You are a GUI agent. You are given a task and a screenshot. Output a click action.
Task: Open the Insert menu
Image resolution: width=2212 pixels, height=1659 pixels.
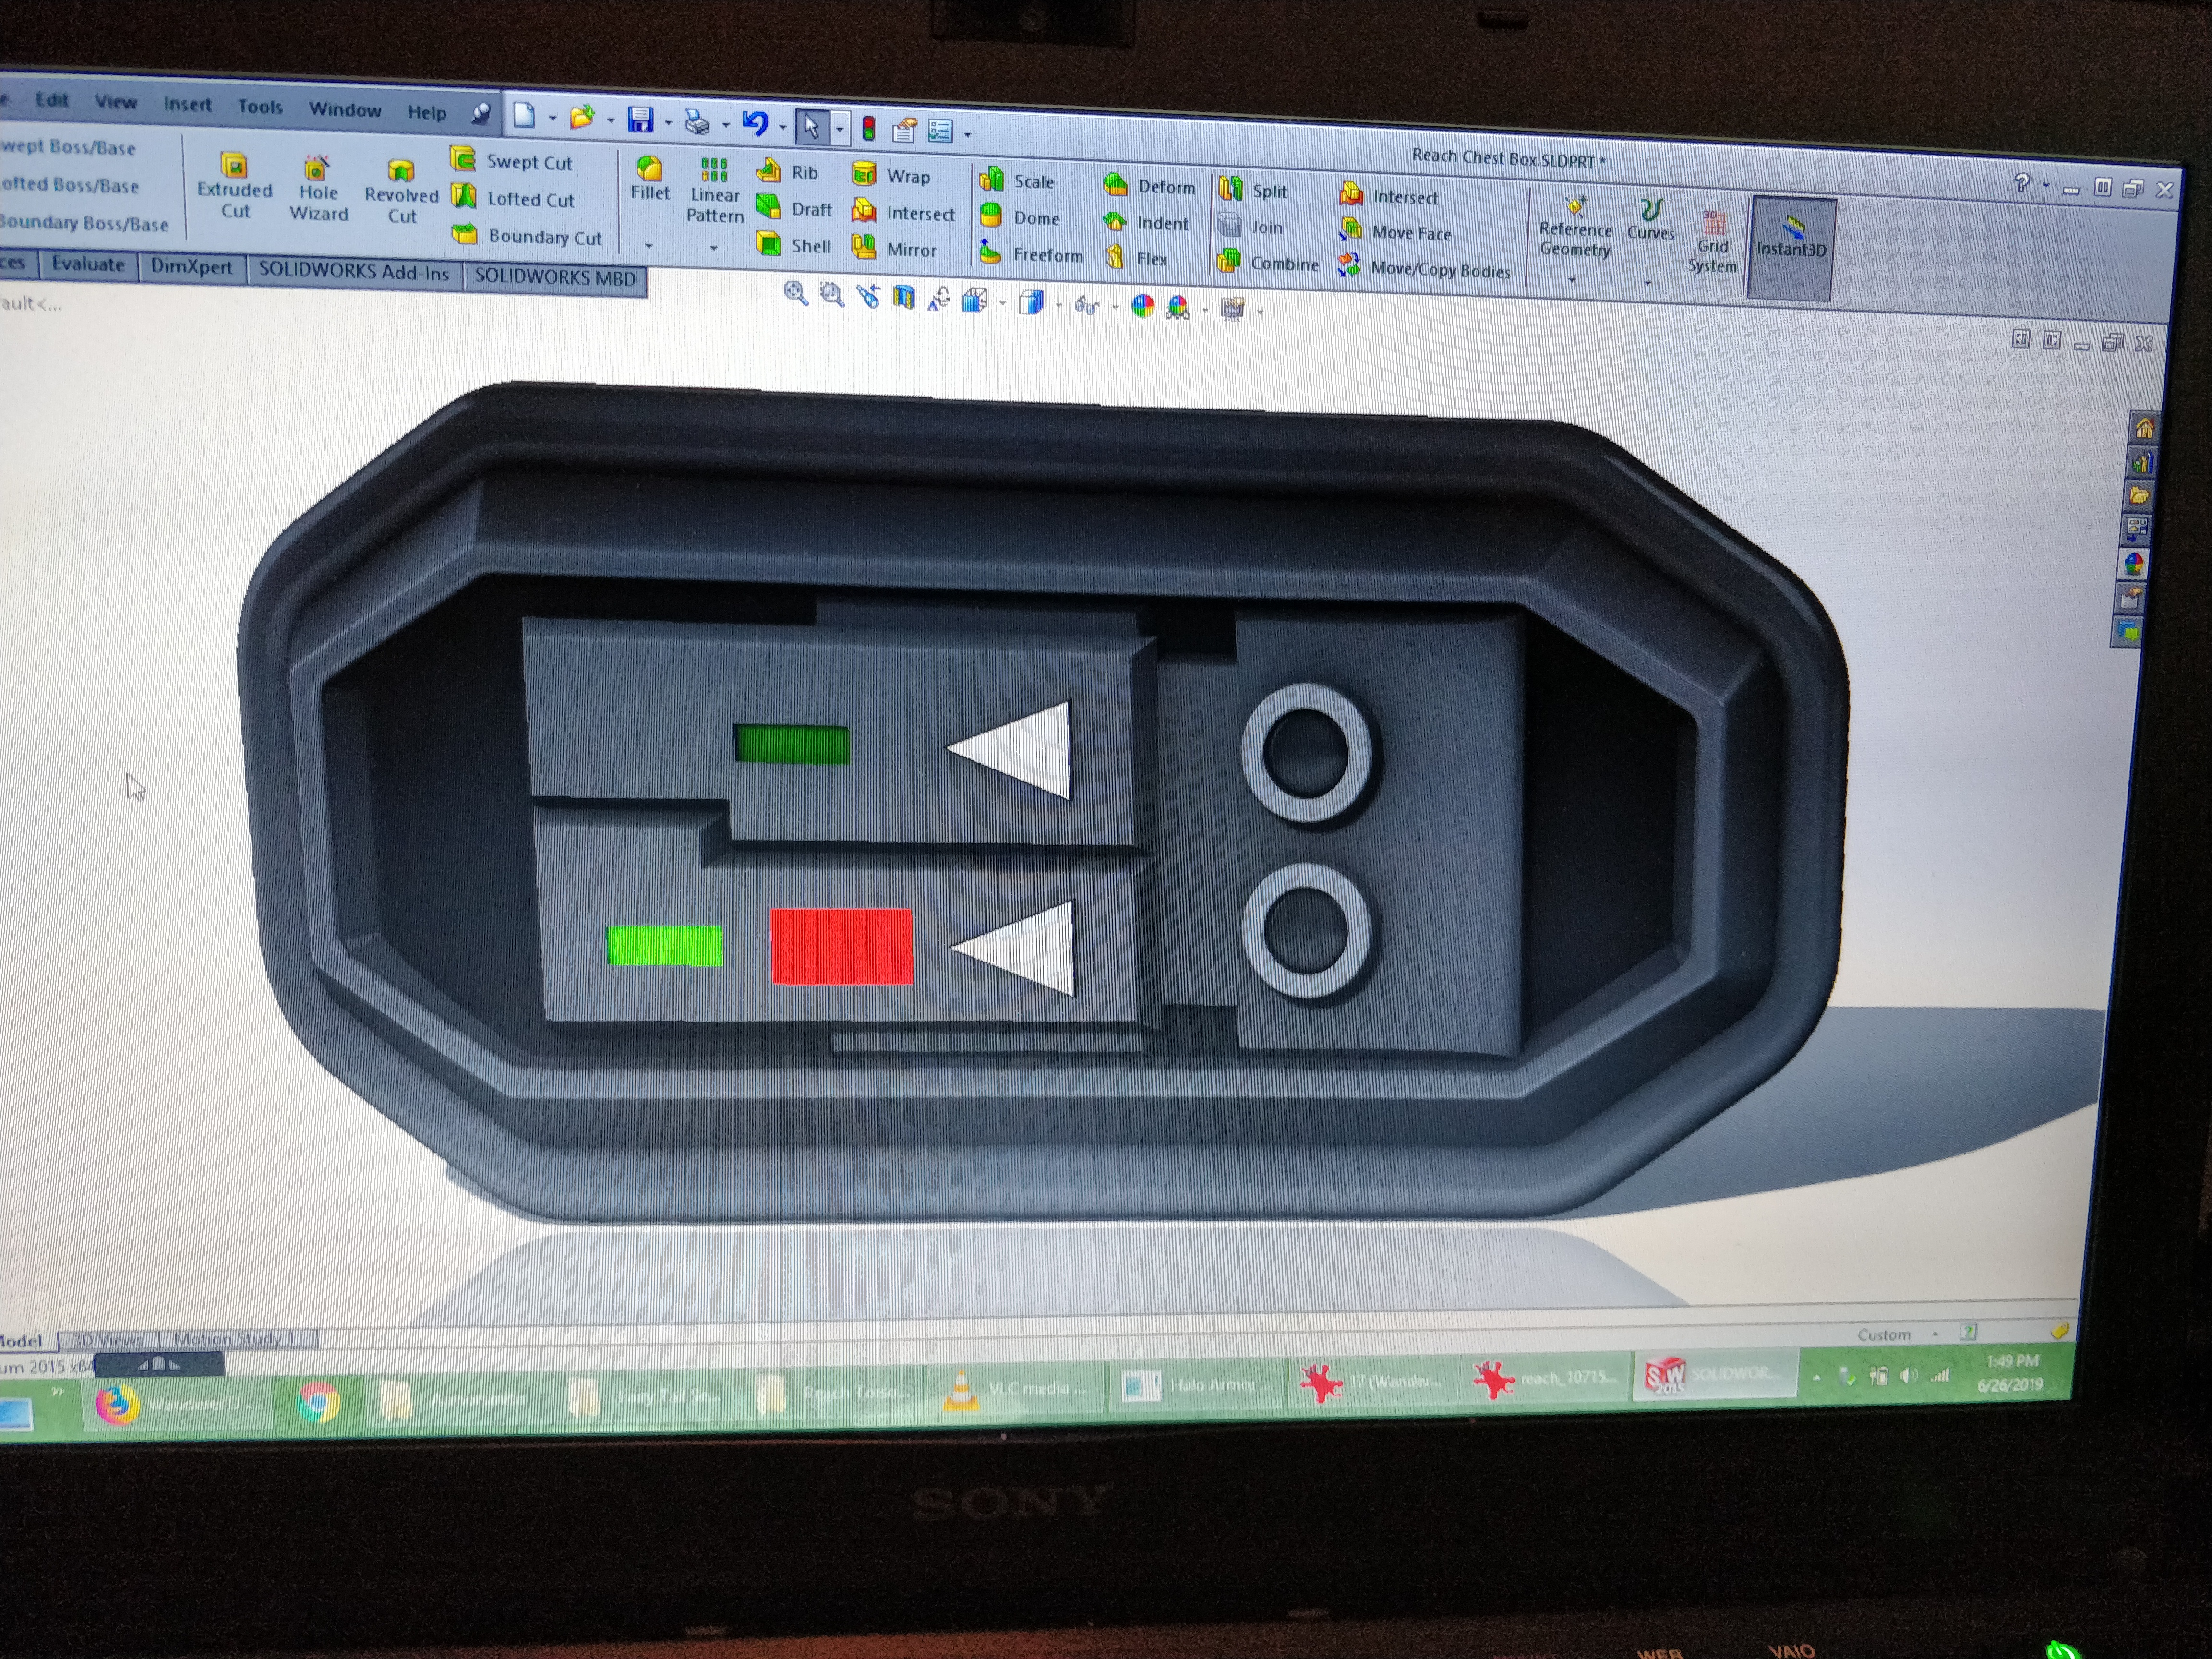coord(187,104)
